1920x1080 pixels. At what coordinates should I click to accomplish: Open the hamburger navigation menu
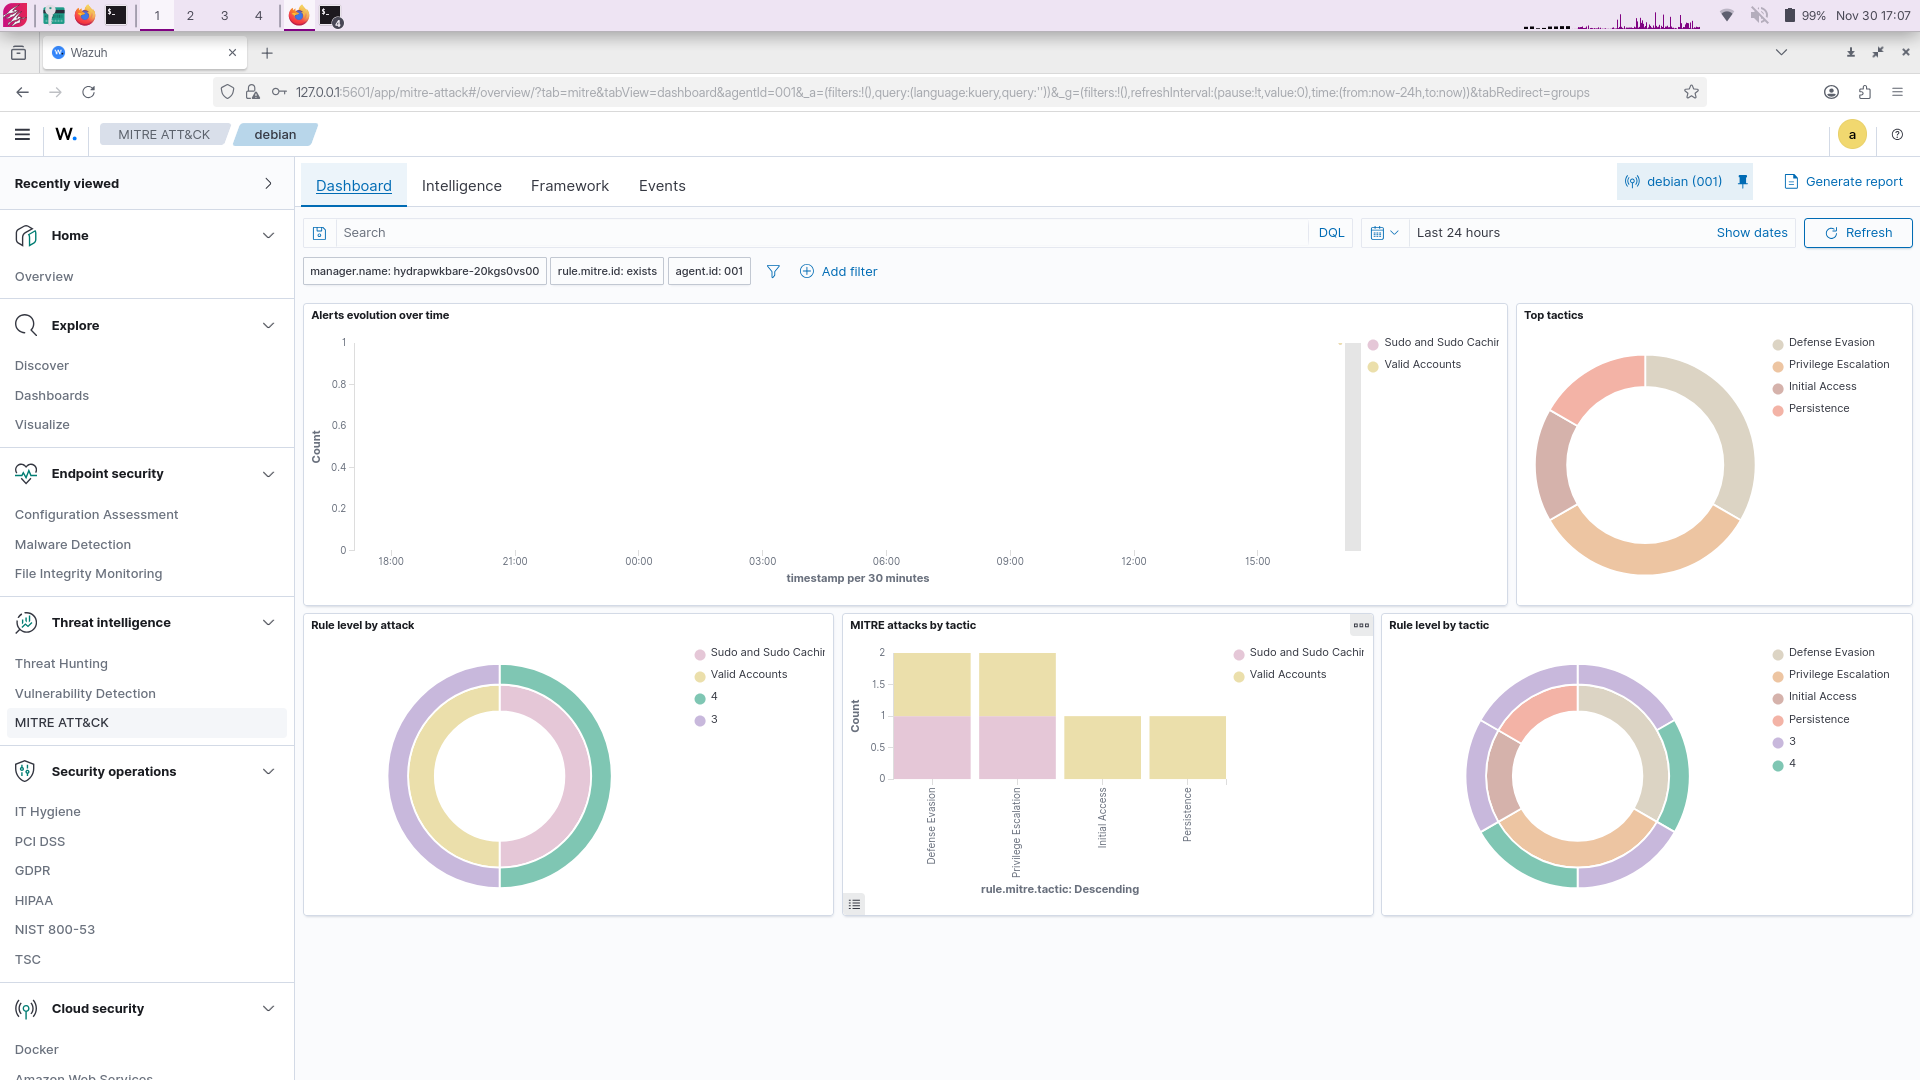click(22, 134)
